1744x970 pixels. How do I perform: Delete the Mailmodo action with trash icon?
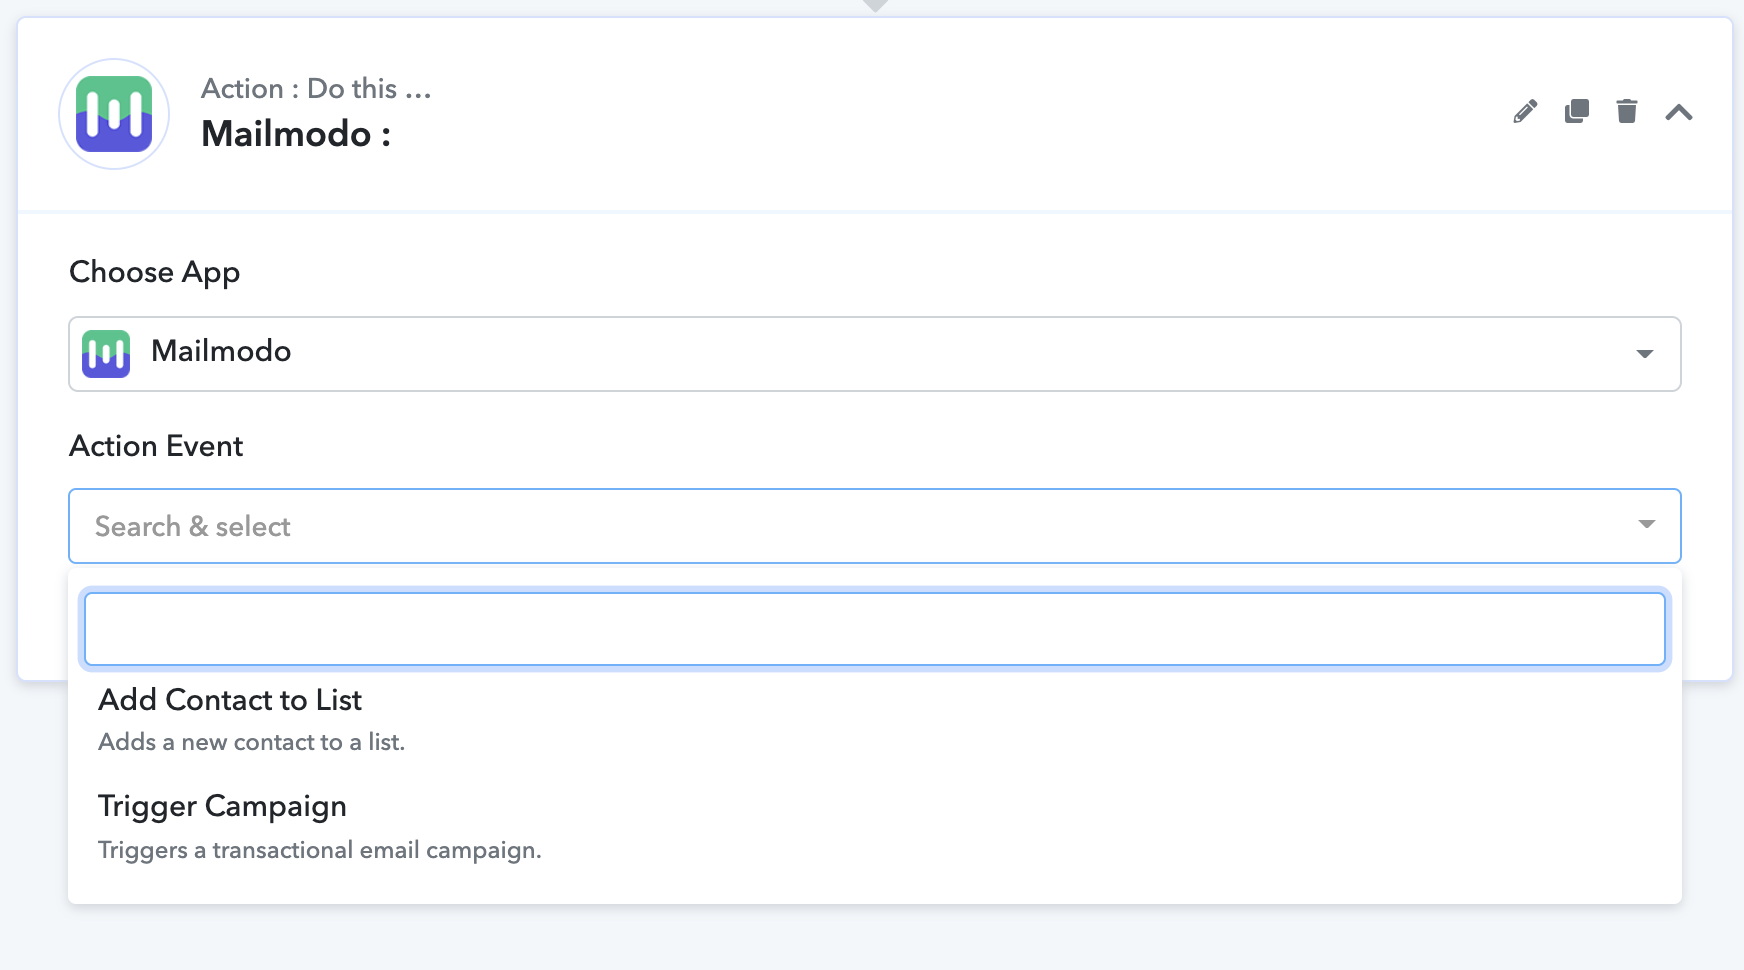(1627, 111)
